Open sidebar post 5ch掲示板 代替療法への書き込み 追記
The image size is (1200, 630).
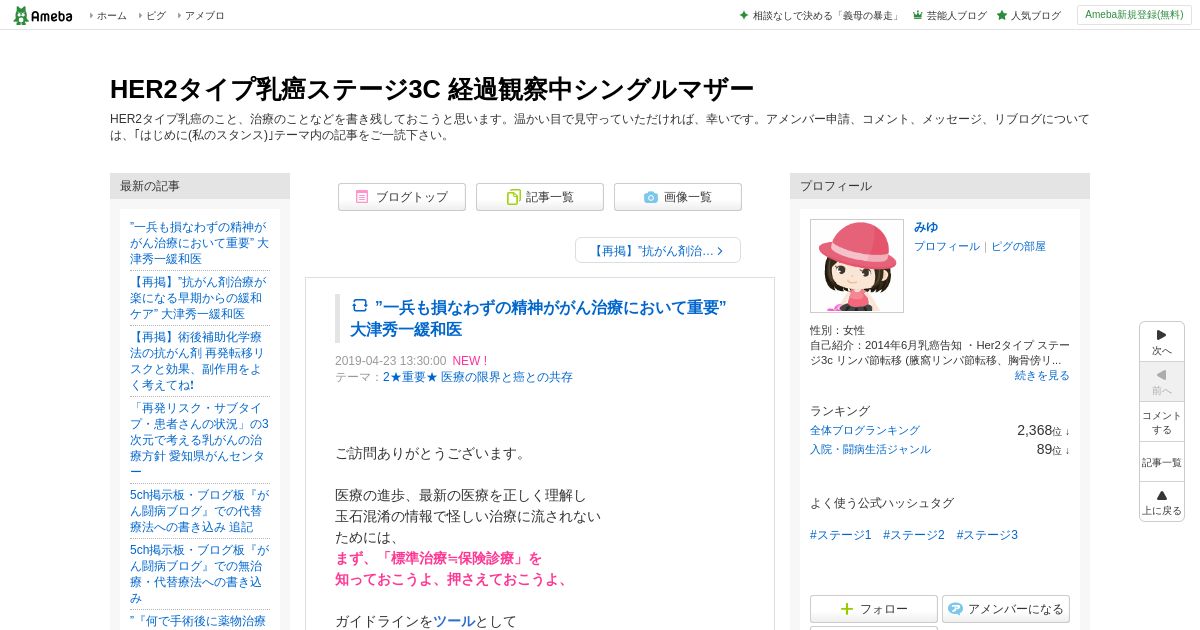tap(199, 511)
